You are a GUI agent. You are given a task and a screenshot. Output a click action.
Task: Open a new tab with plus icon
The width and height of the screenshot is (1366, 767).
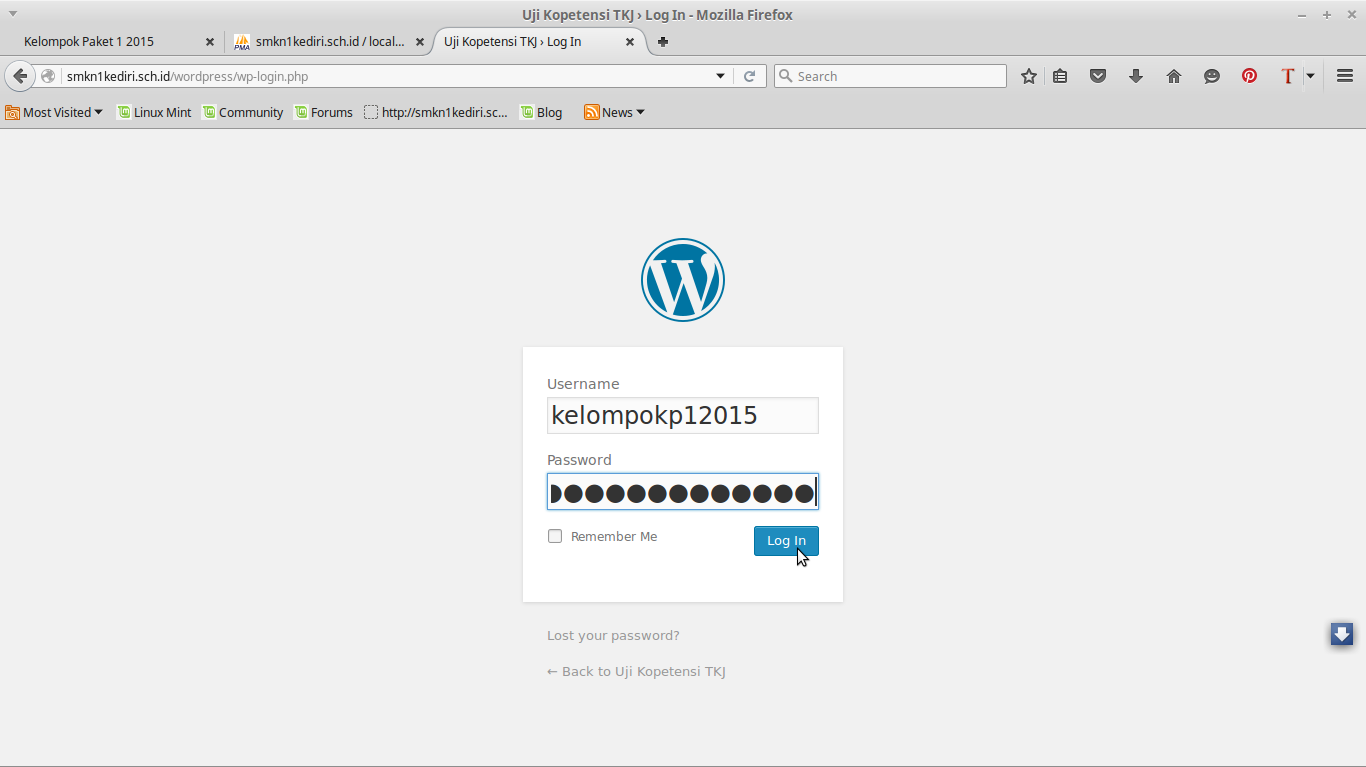662,42
